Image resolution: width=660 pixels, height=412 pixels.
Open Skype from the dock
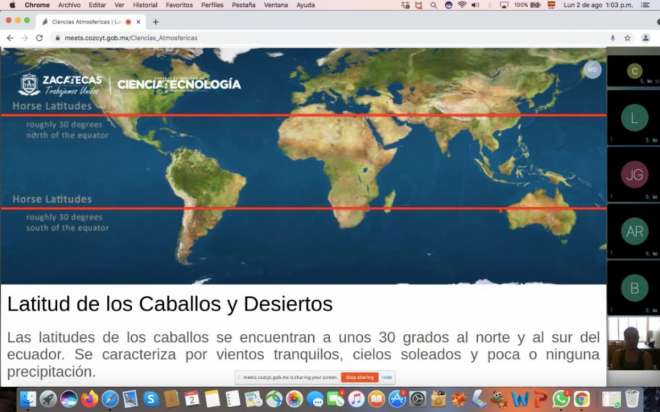click(151, 399)
